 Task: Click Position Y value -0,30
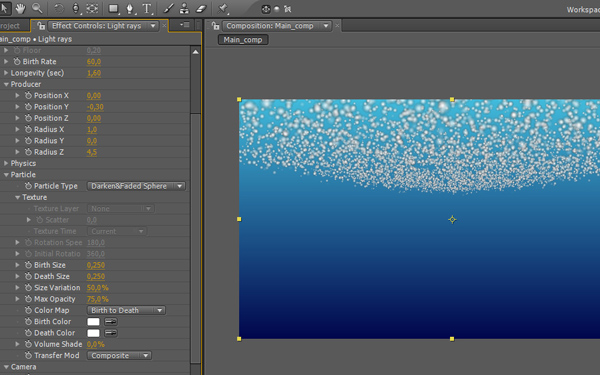click(95, 107)
